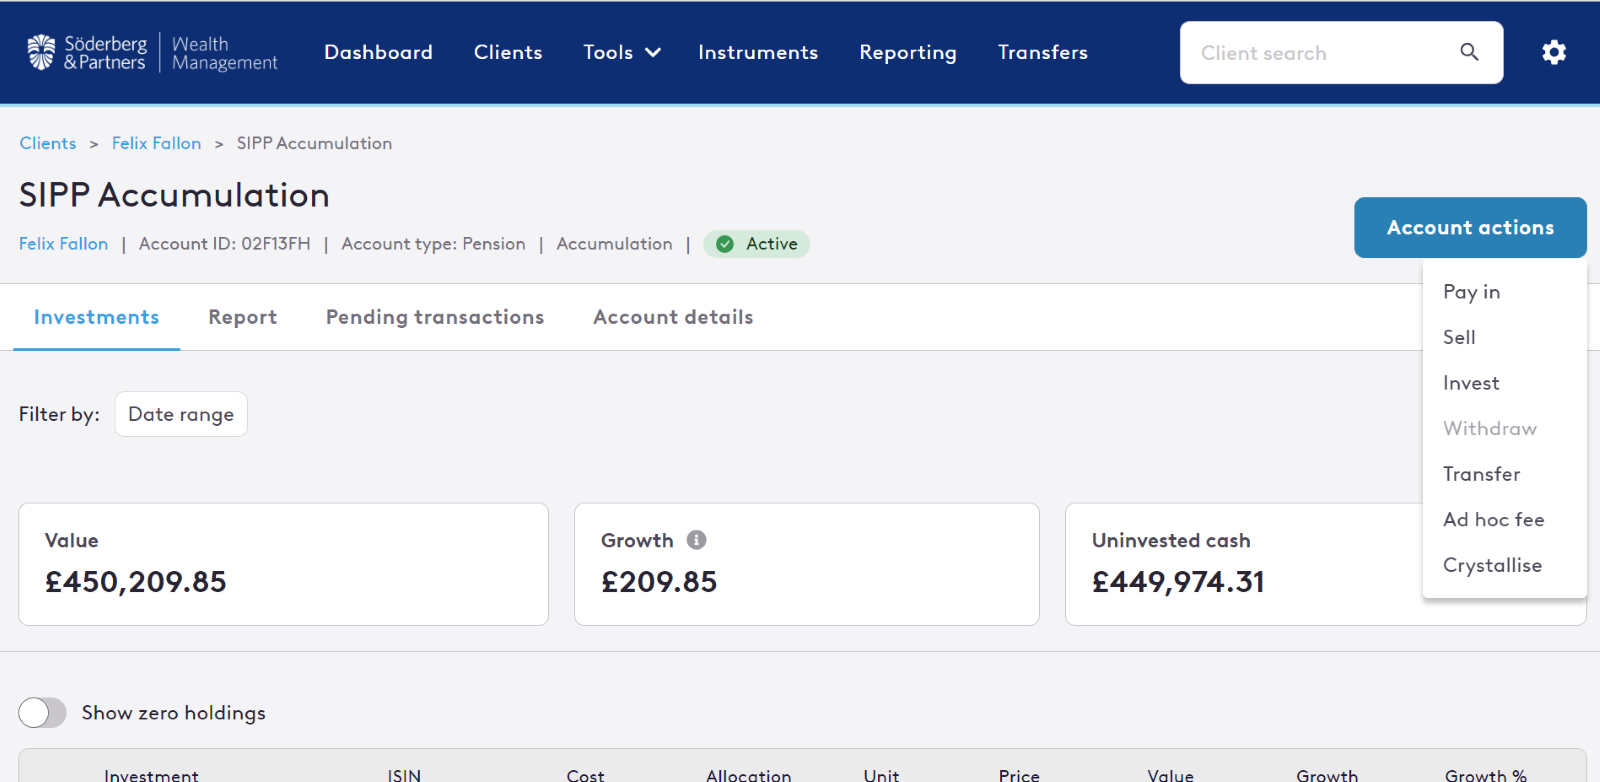Click the Söderberg & Partners logo
This screenshot has height=782, width=1600.
pos(152,53)
